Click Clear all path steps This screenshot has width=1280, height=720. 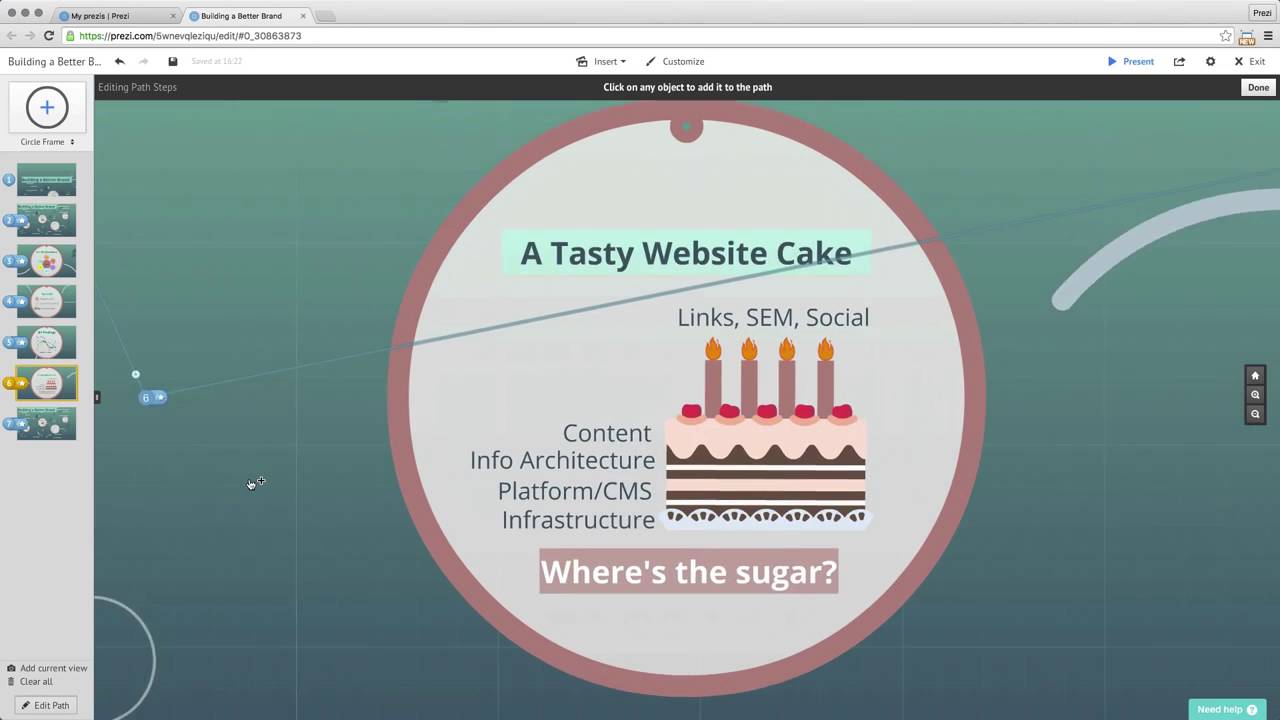[30, 682]
